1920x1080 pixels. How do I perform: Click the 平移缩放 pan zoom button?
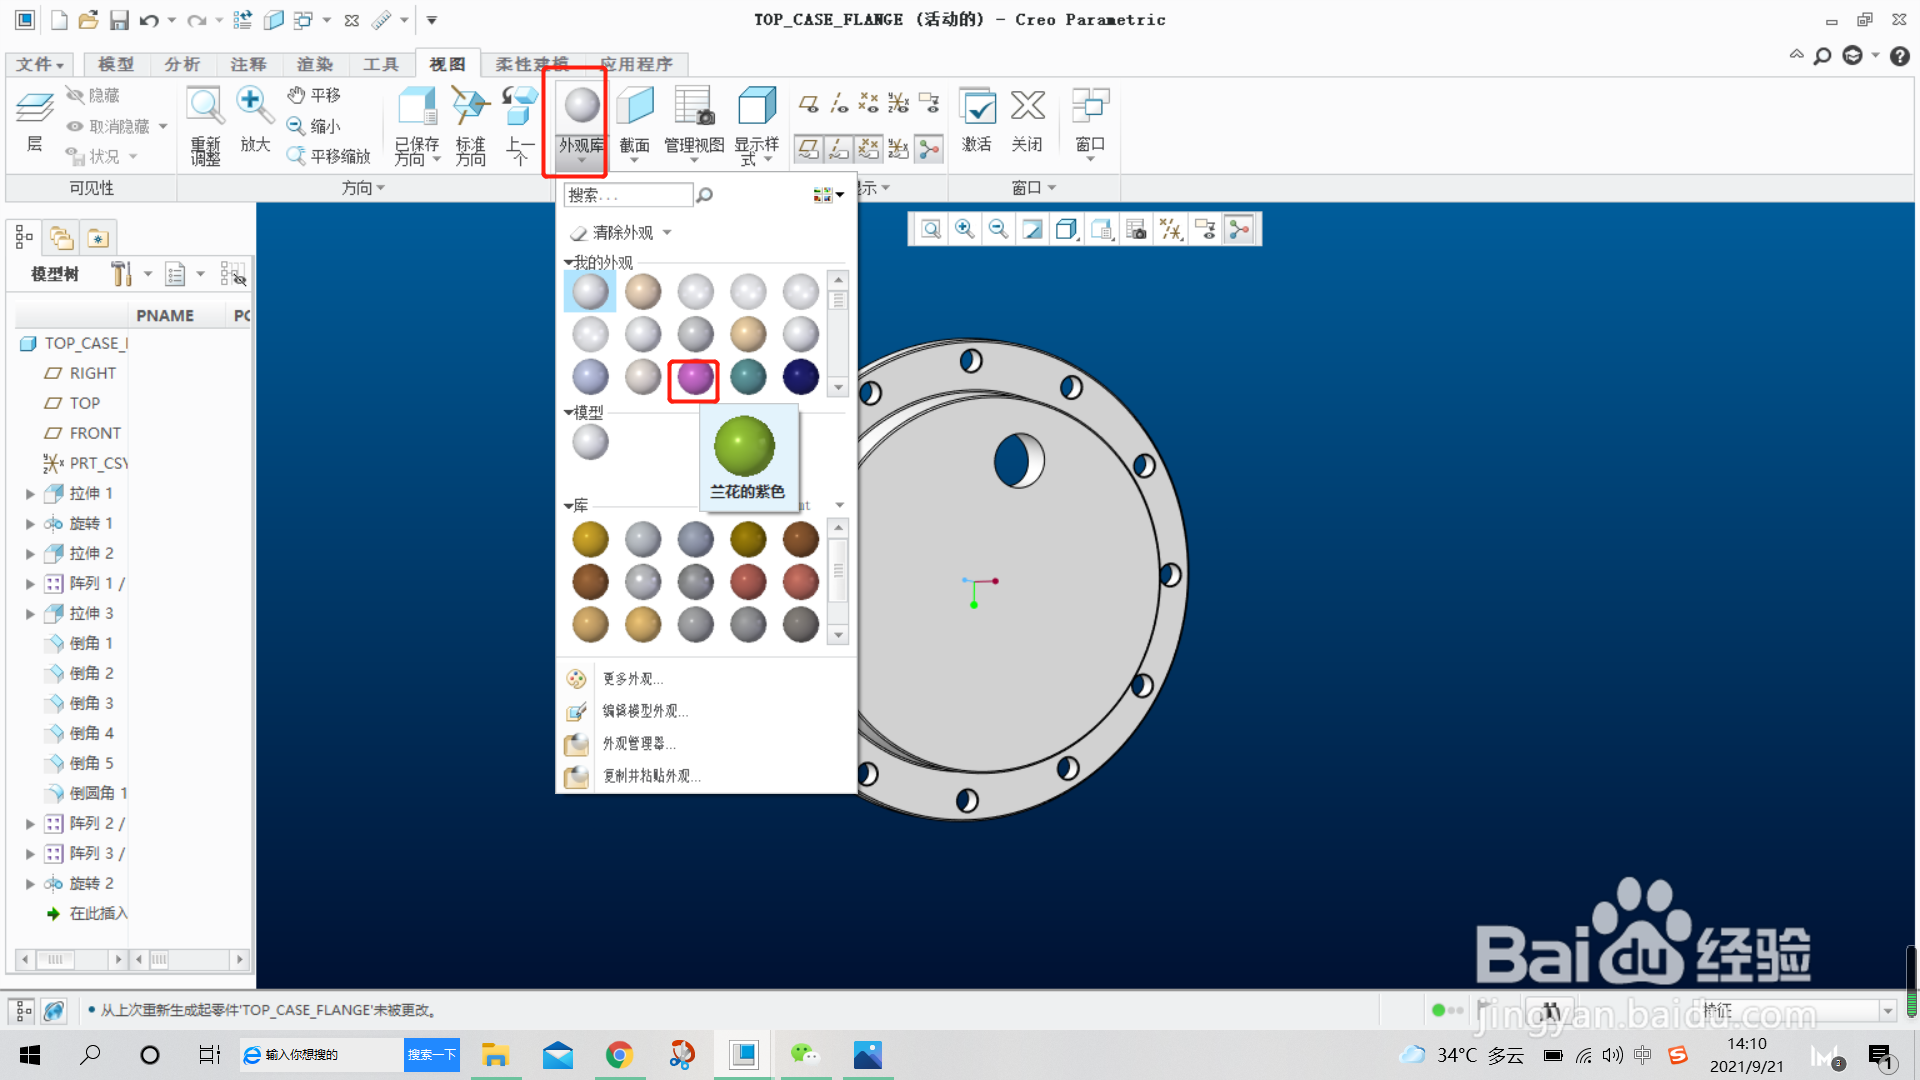[328, 156]
